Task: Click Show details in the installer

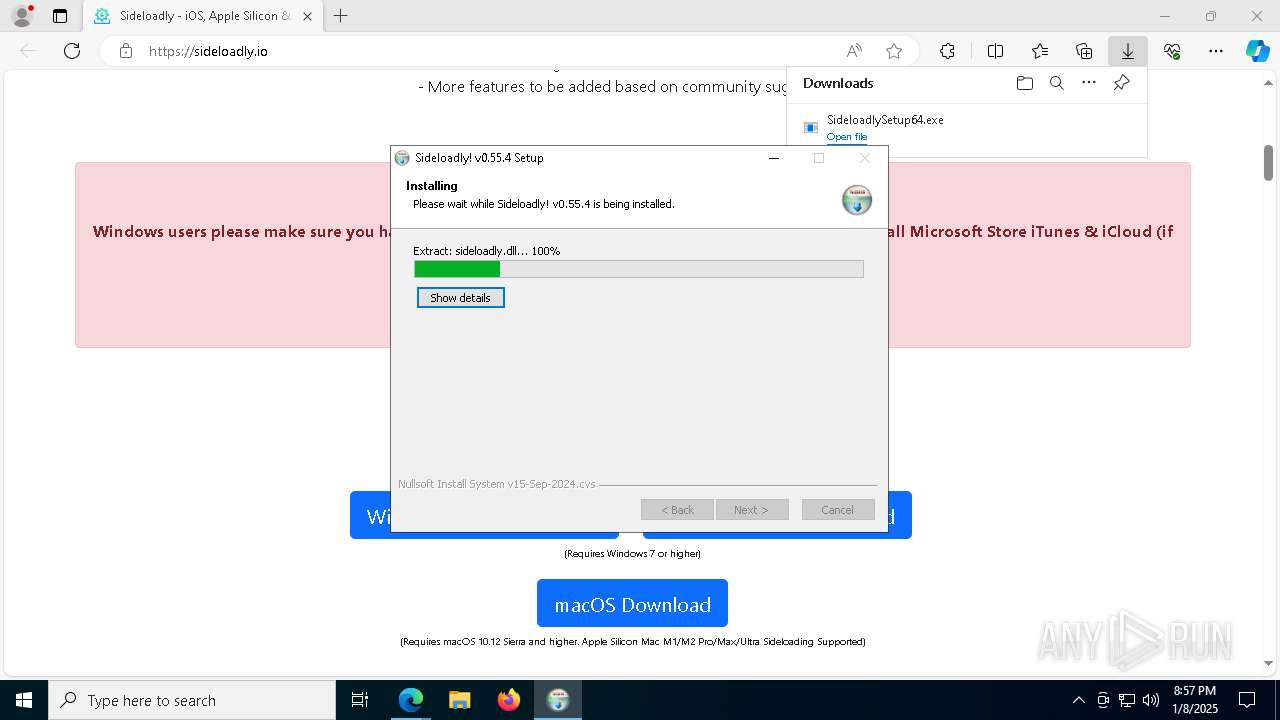Action: [460, 298]
